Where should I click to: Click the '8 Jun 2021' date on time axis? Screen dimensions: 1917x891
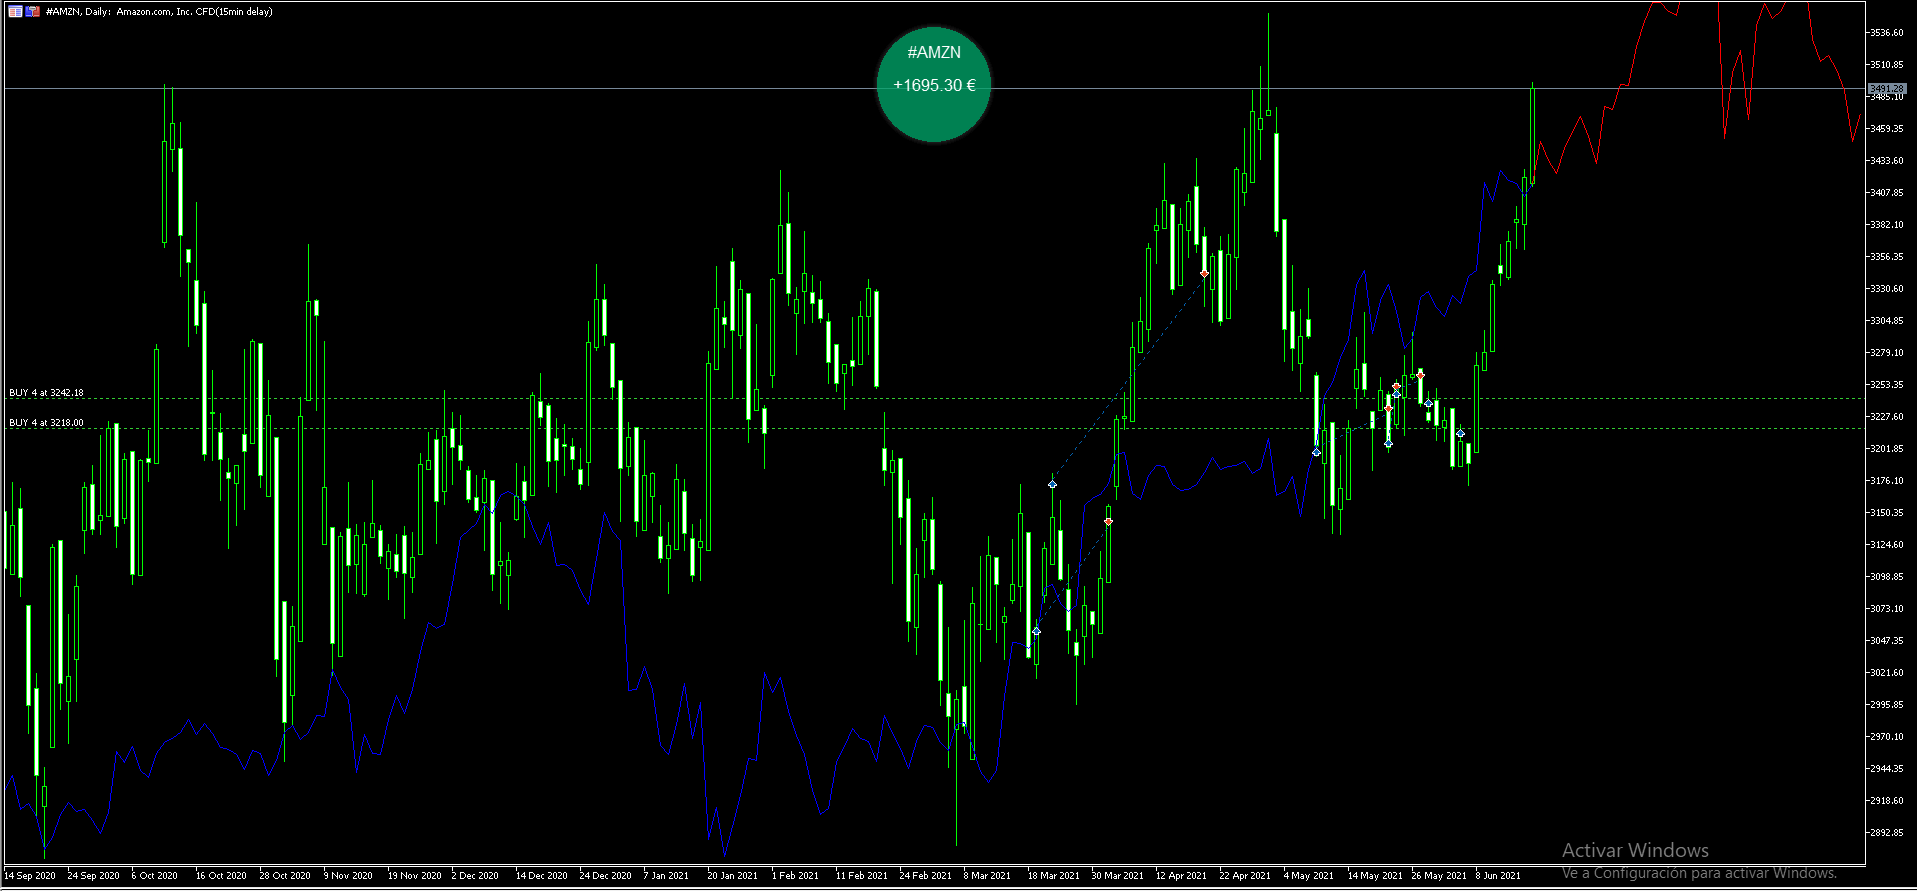click(x=1498, y=876)
